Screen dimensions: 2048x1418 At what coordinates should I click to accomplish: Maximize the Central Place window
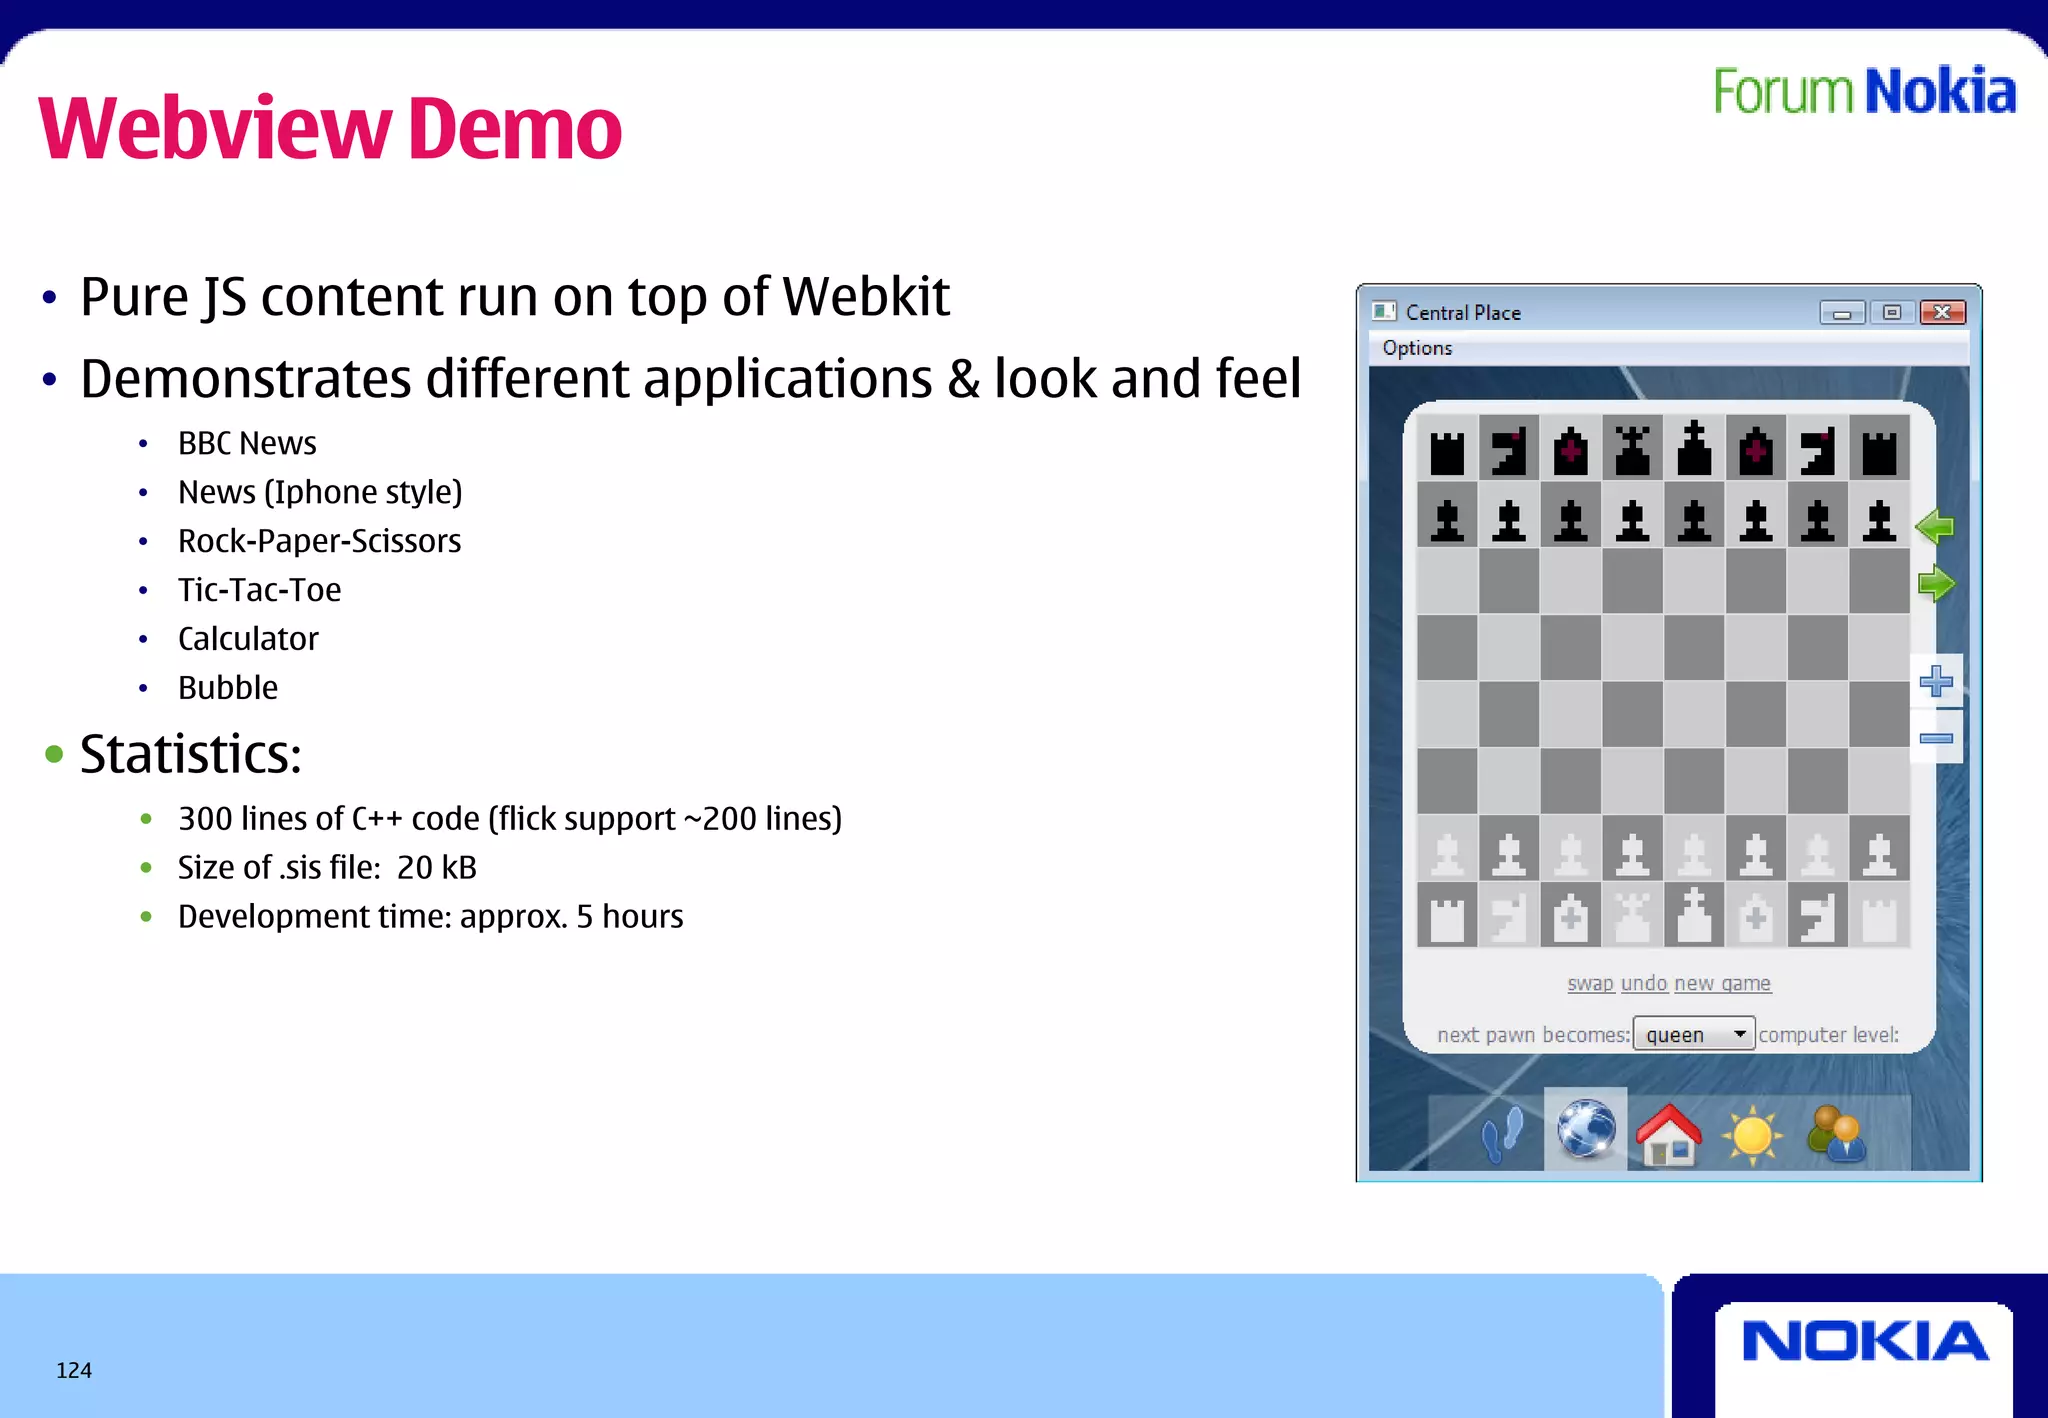(1892, 313)
